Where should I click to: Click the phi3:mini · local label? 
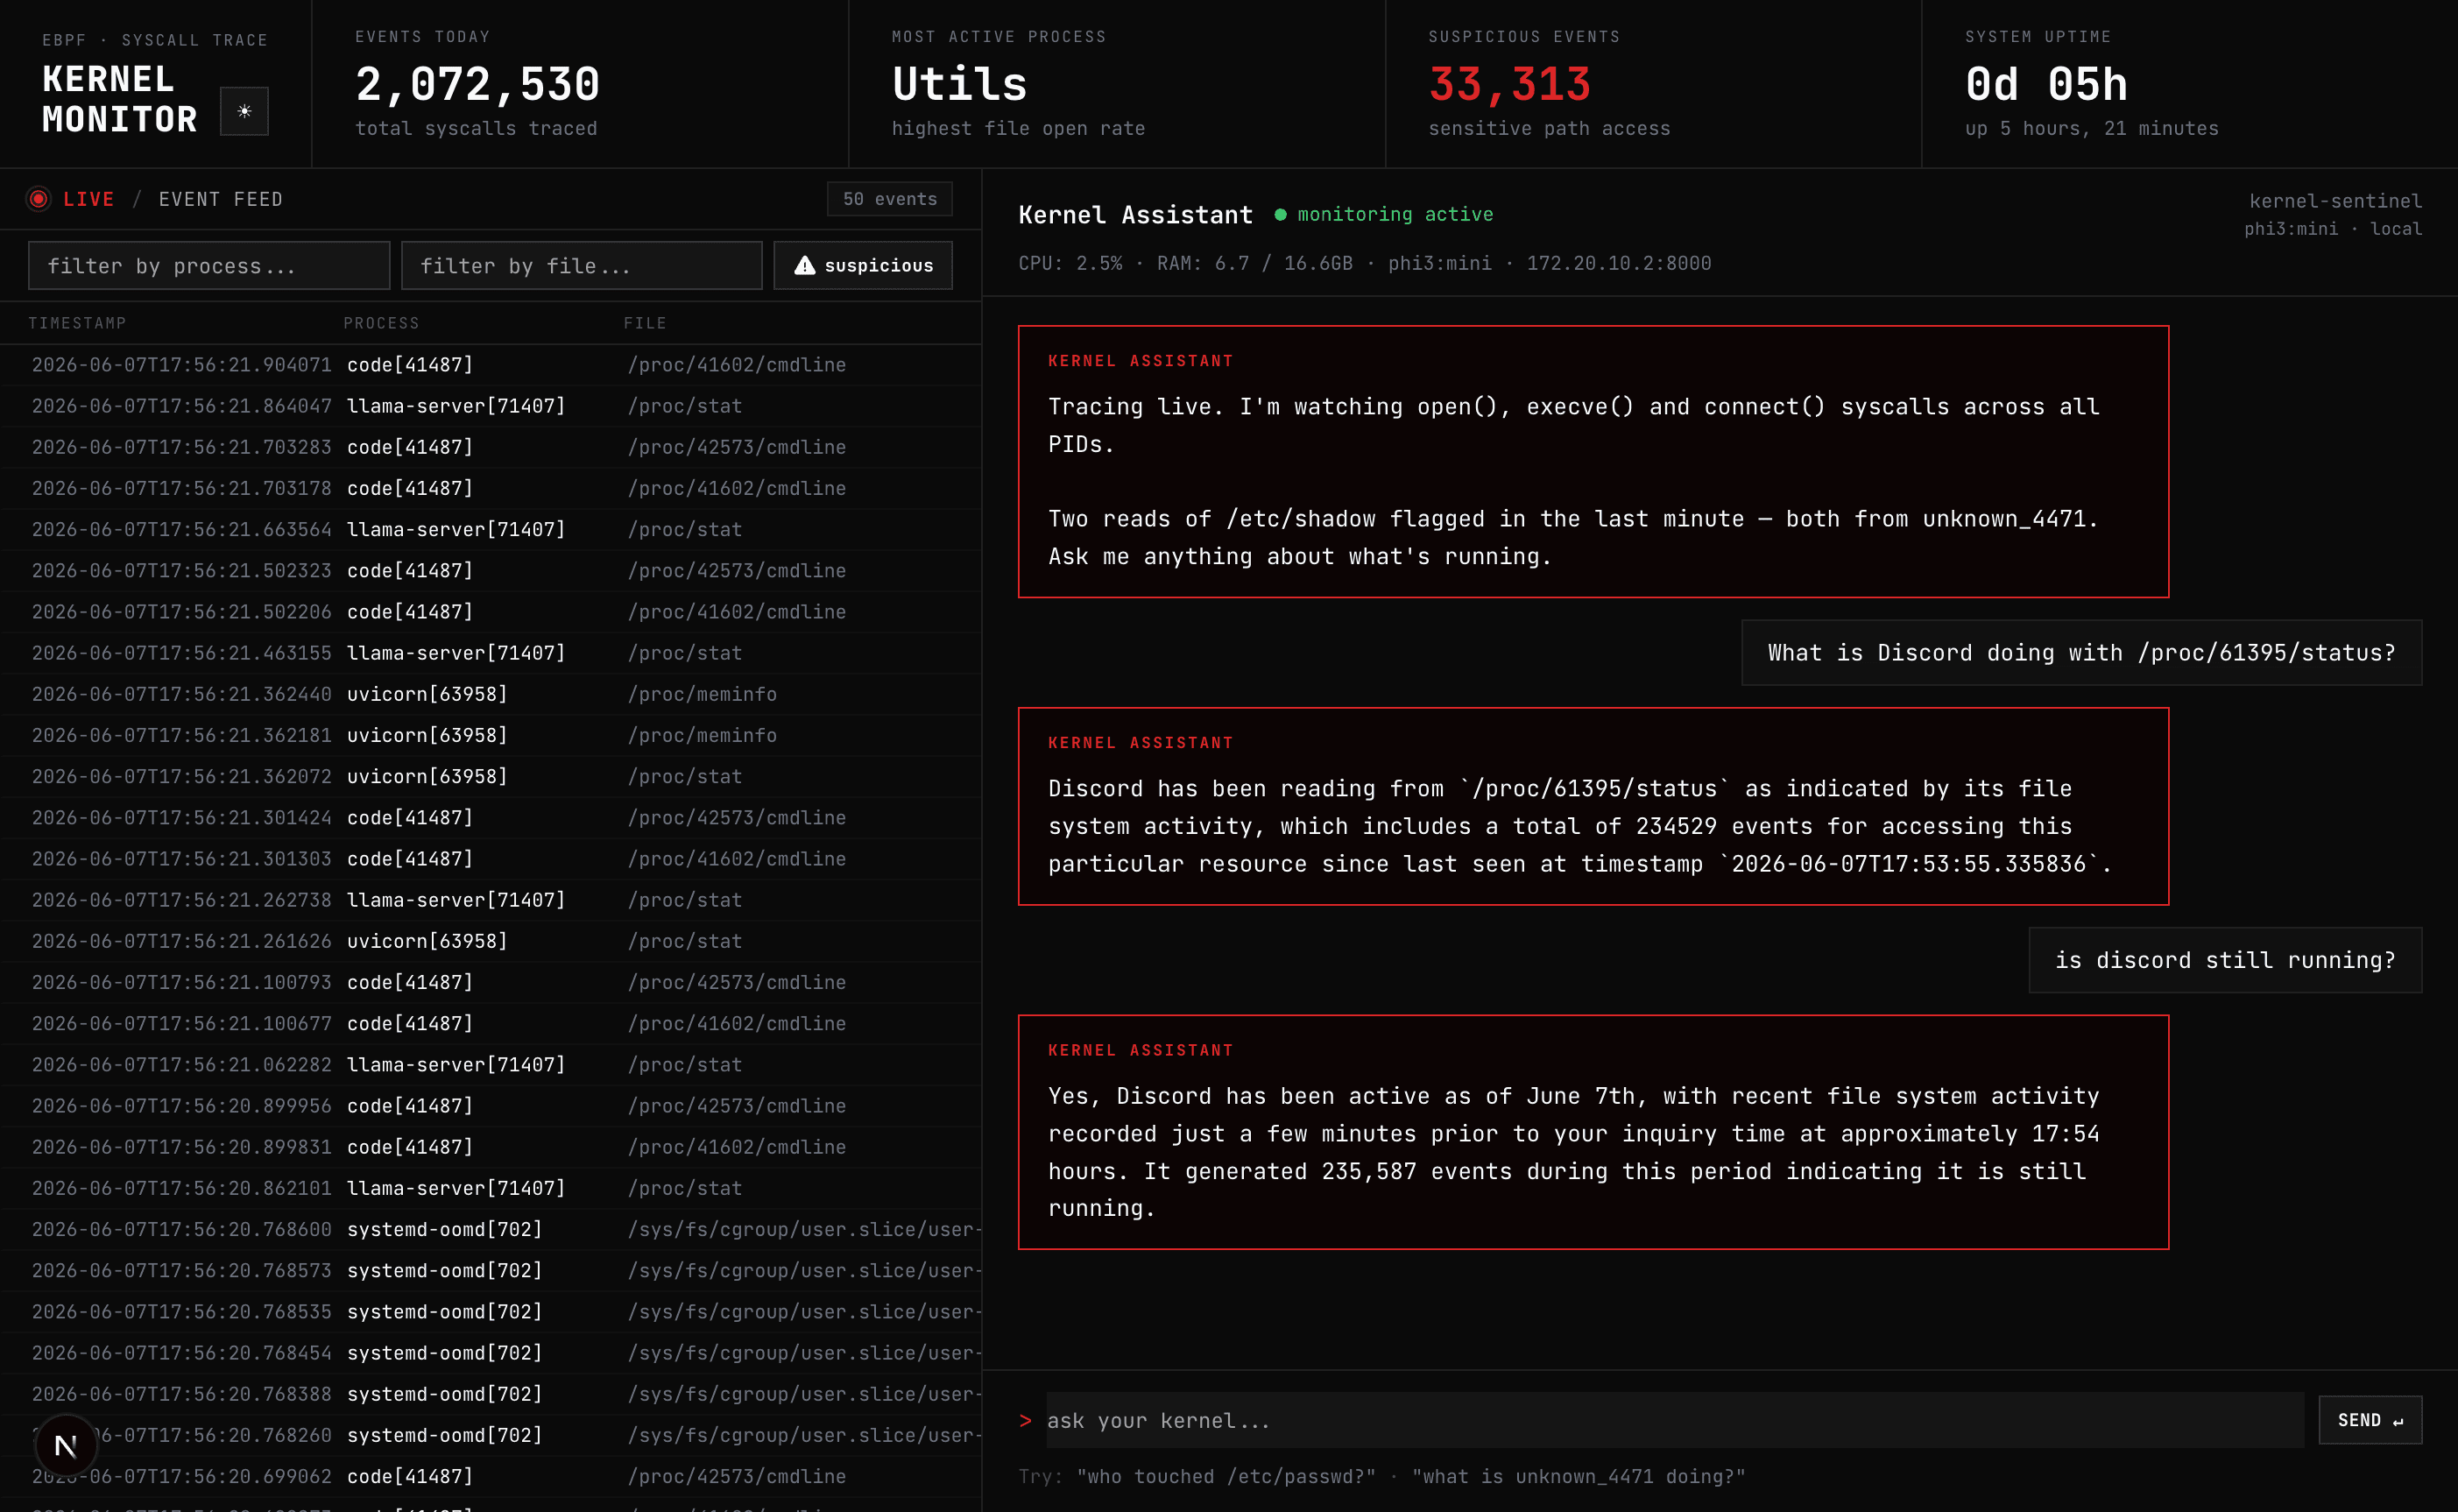coord(2333,229)
